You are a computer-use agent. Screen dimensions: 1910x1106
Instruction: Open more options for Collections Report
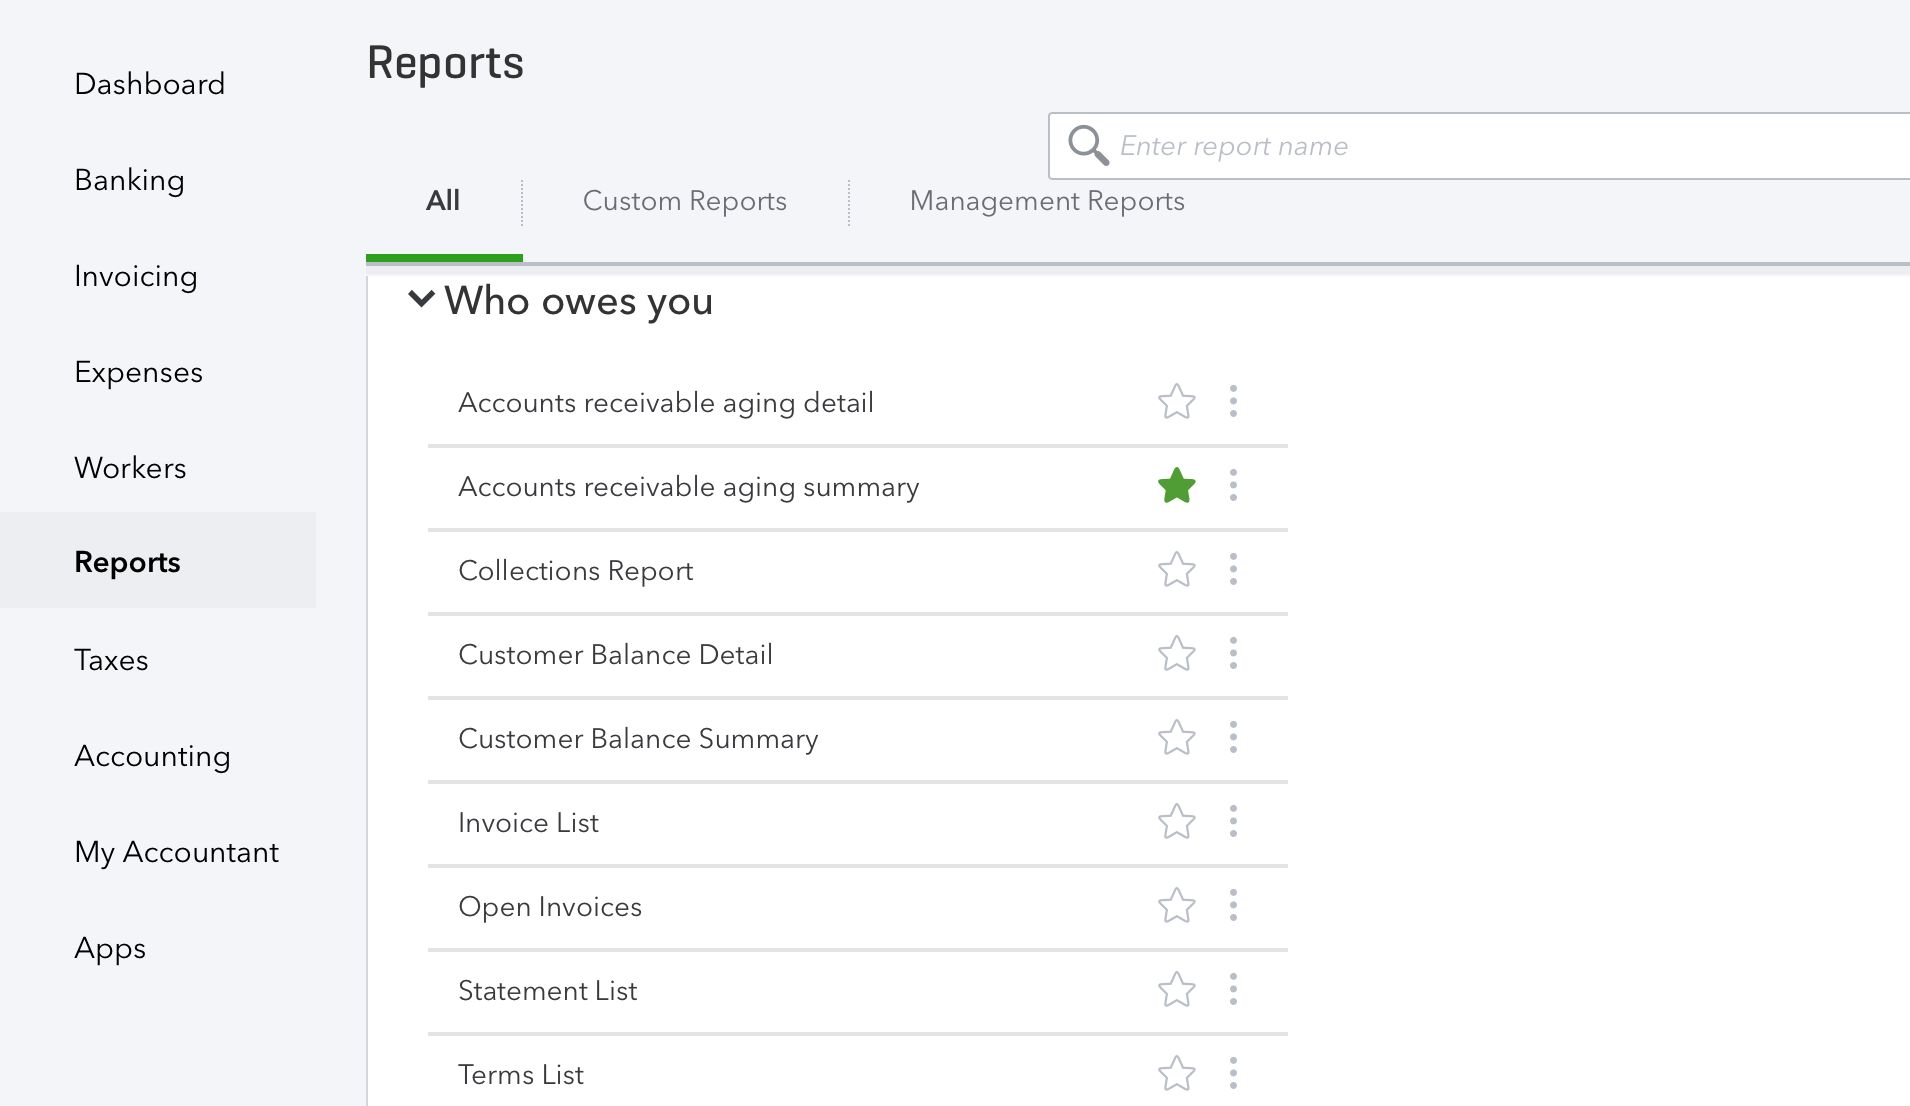pyautogui.click(x=1233, y=570)
